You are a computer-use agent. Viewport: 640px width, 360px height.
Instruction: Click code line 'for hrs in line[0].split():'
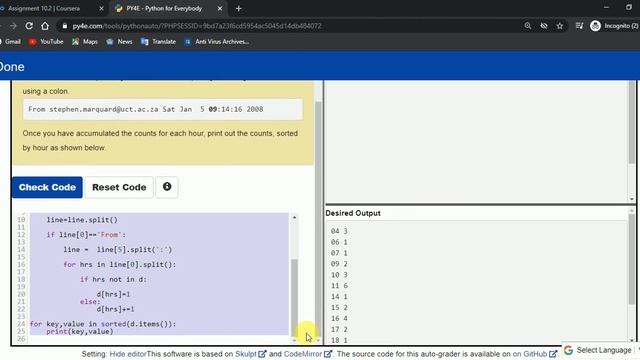tap(120, 264)
